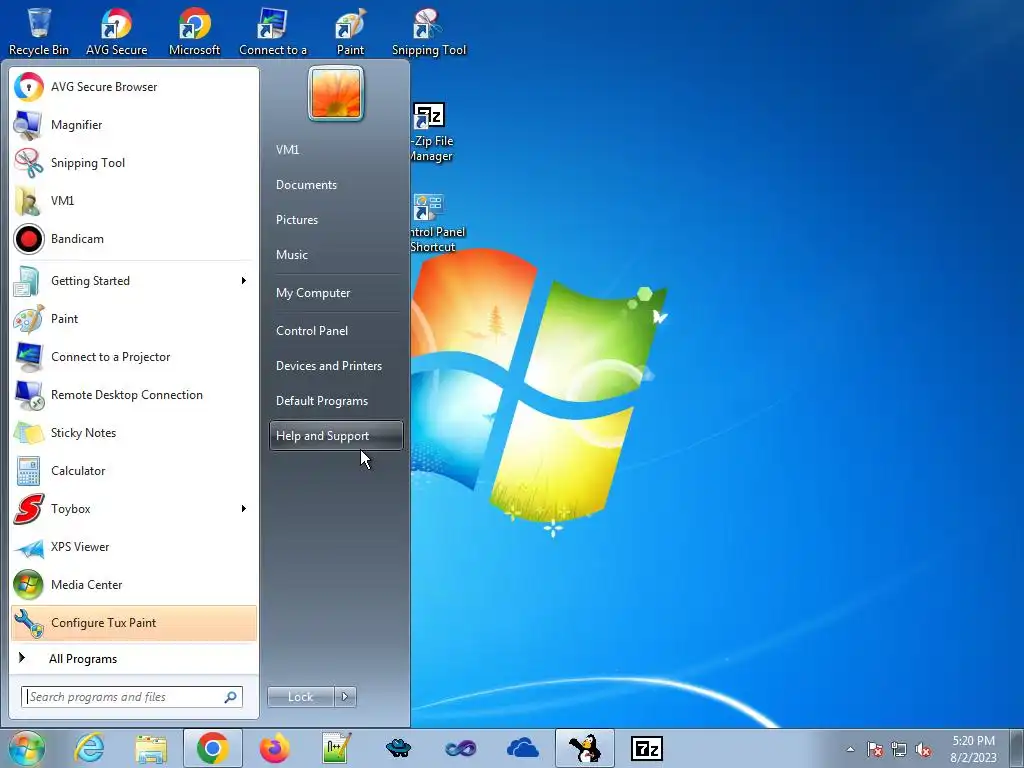
Task: Open the hat-and-glasses app on taskbar
Action: coord(398,748)
